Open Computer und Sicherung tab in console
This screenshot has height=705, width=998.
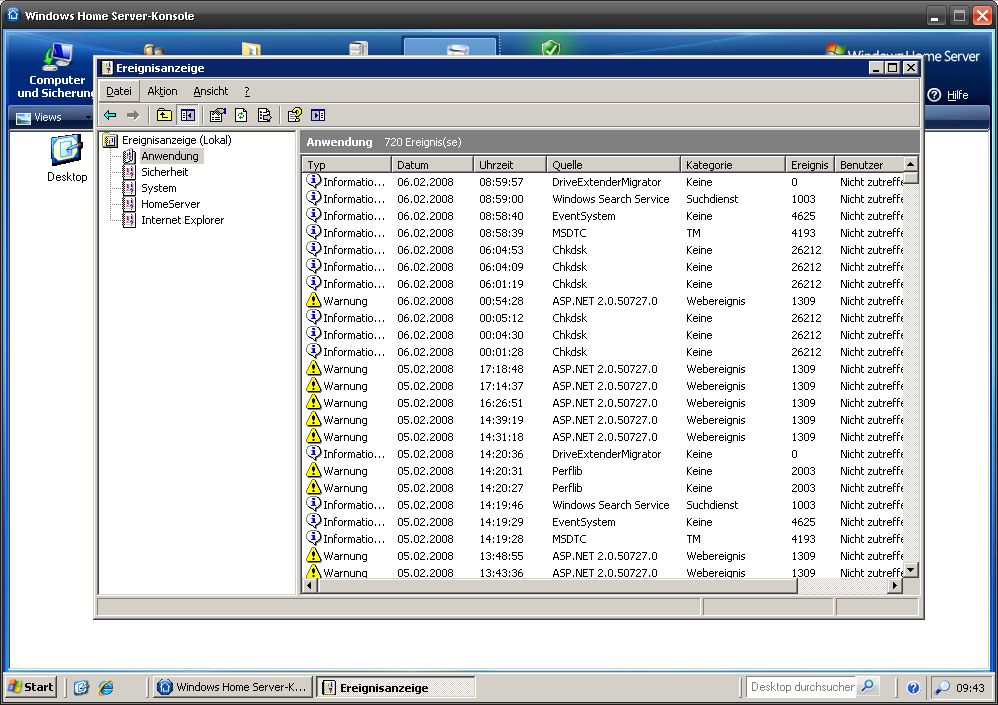(x=56, y=70)
